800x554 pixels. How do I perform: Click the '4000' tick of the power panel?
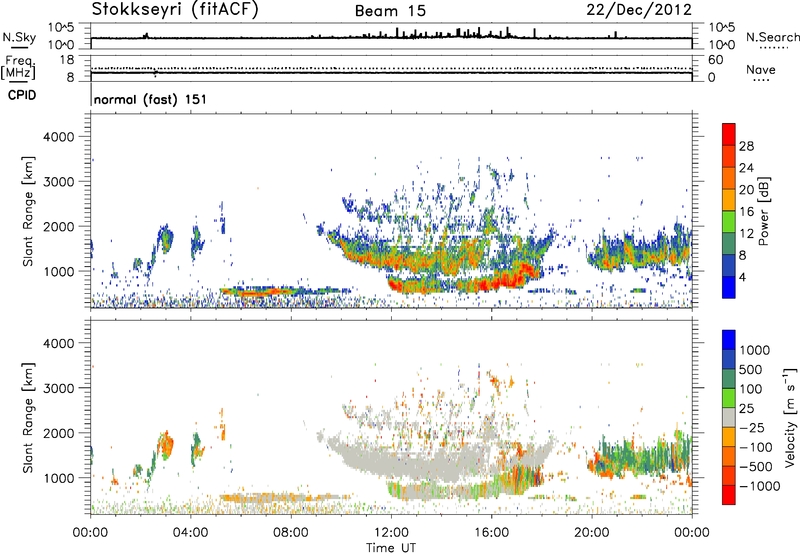pyautogui.click(x=59, y=137)
